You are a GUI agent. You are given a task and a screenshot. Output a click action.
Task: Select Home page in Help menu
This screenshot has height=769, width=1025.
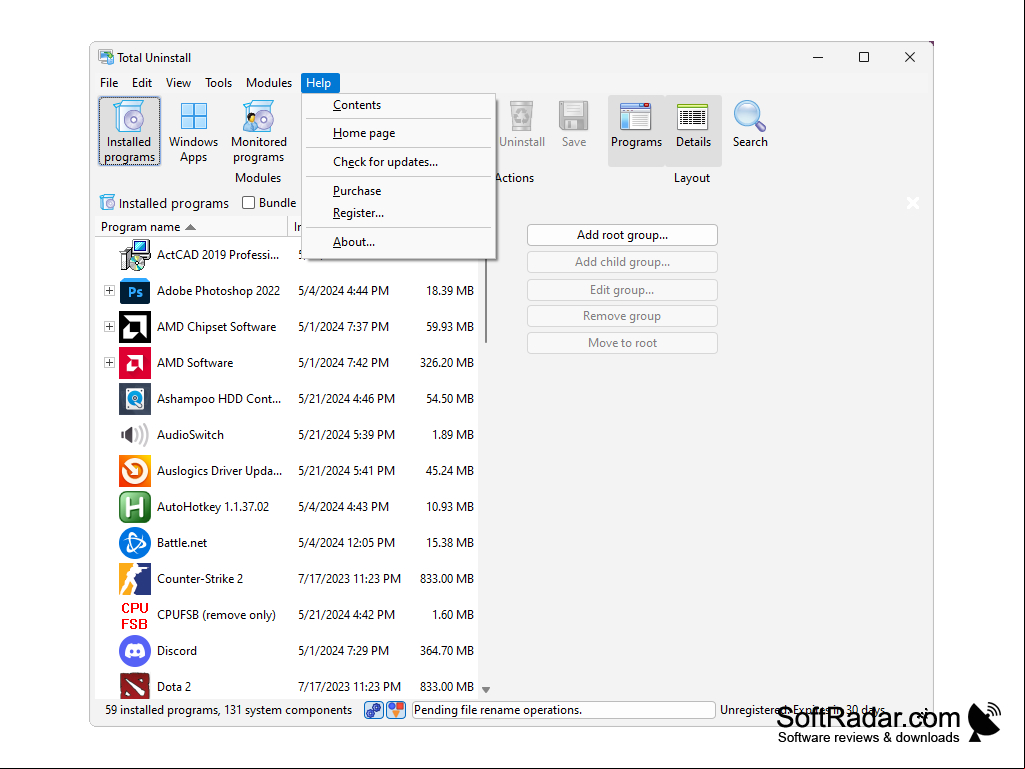398,133
